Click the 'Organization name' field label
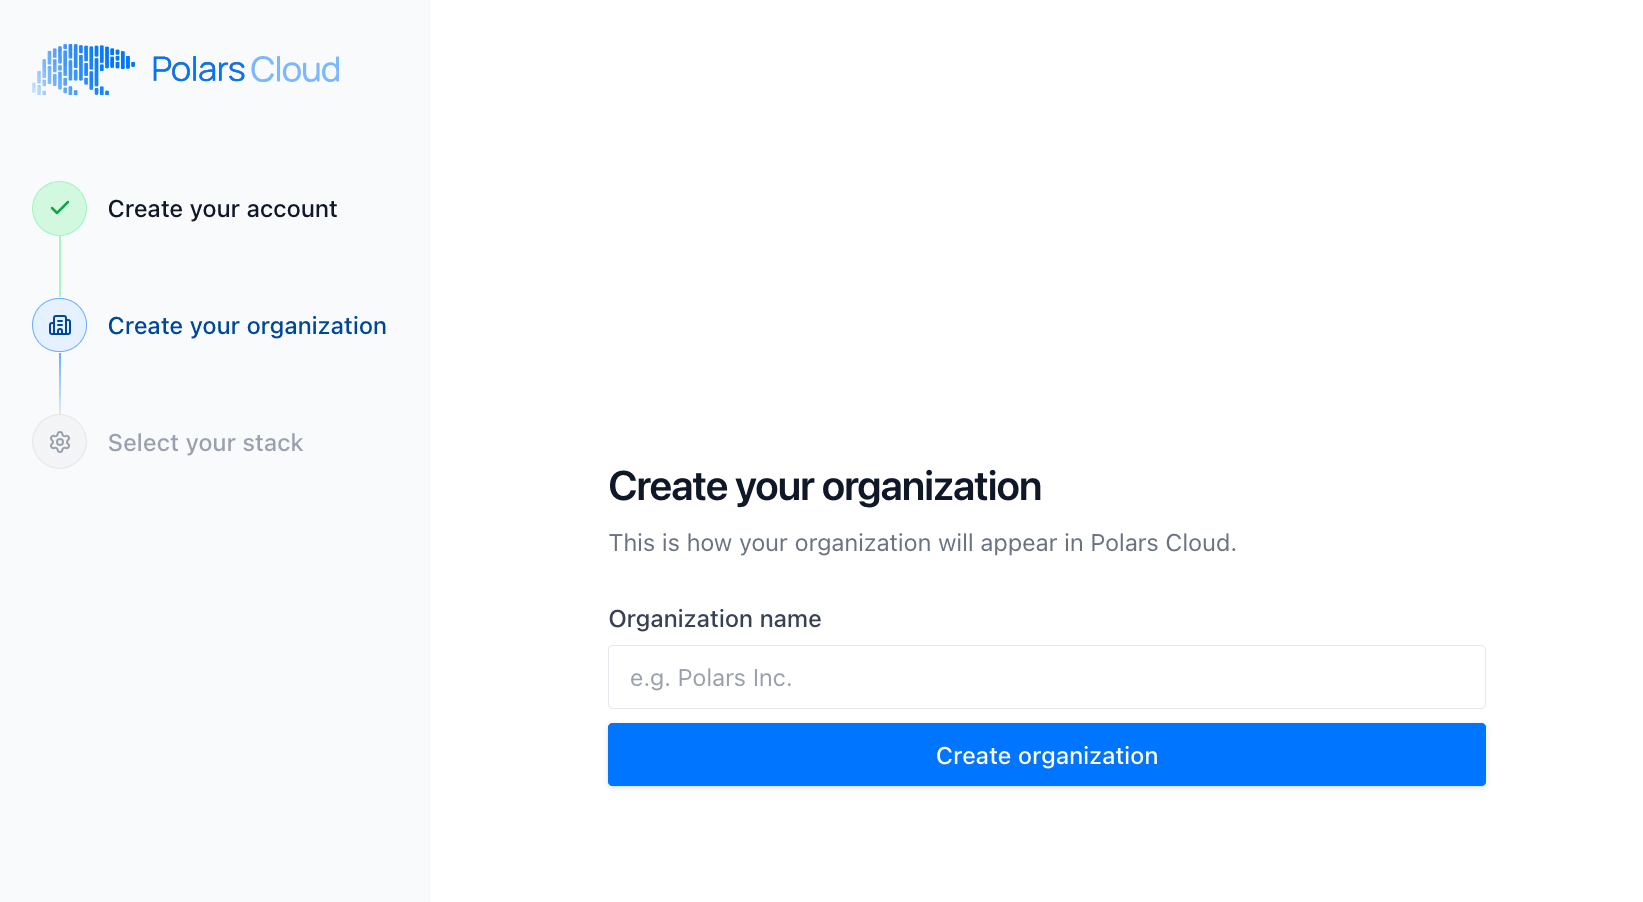 715,619
